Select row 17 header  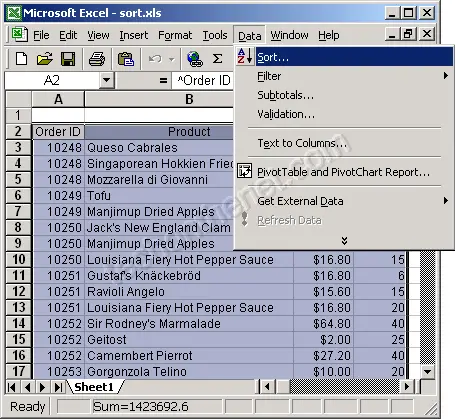click(x=19, y=371)
